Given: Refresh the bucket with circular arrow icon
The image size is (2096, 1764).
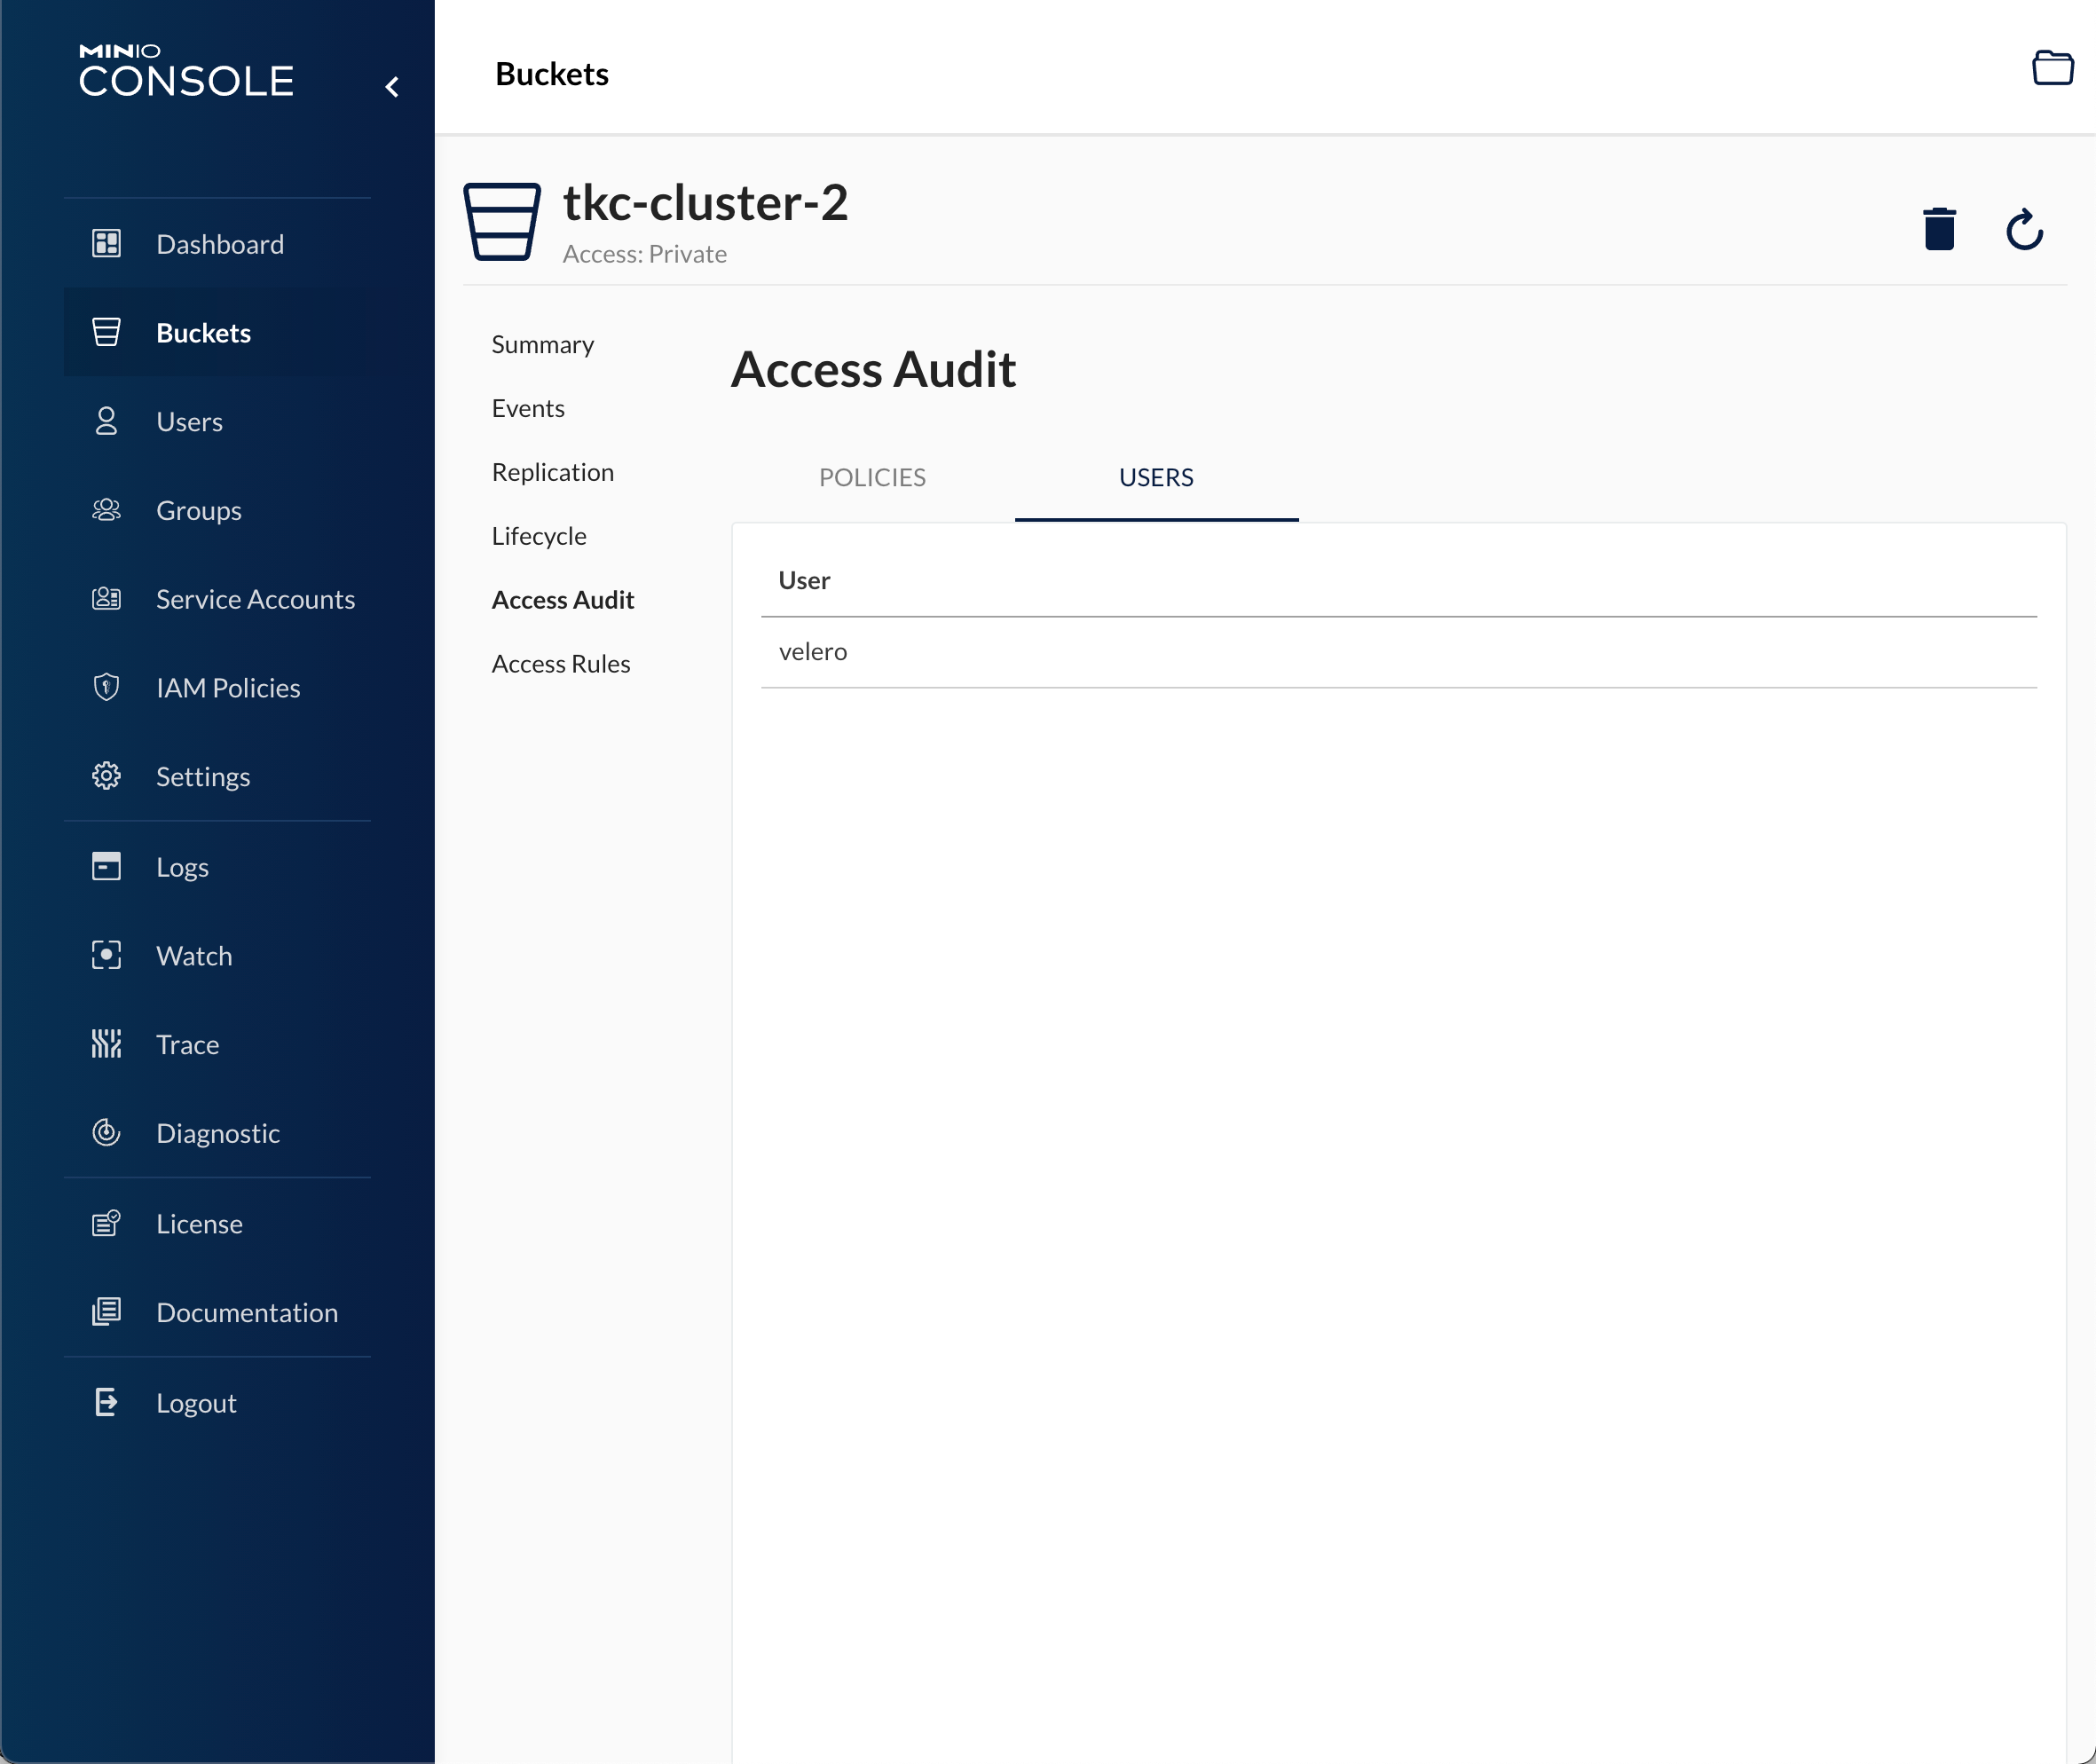Looking at the screenshot, I should click(2024, 229).
